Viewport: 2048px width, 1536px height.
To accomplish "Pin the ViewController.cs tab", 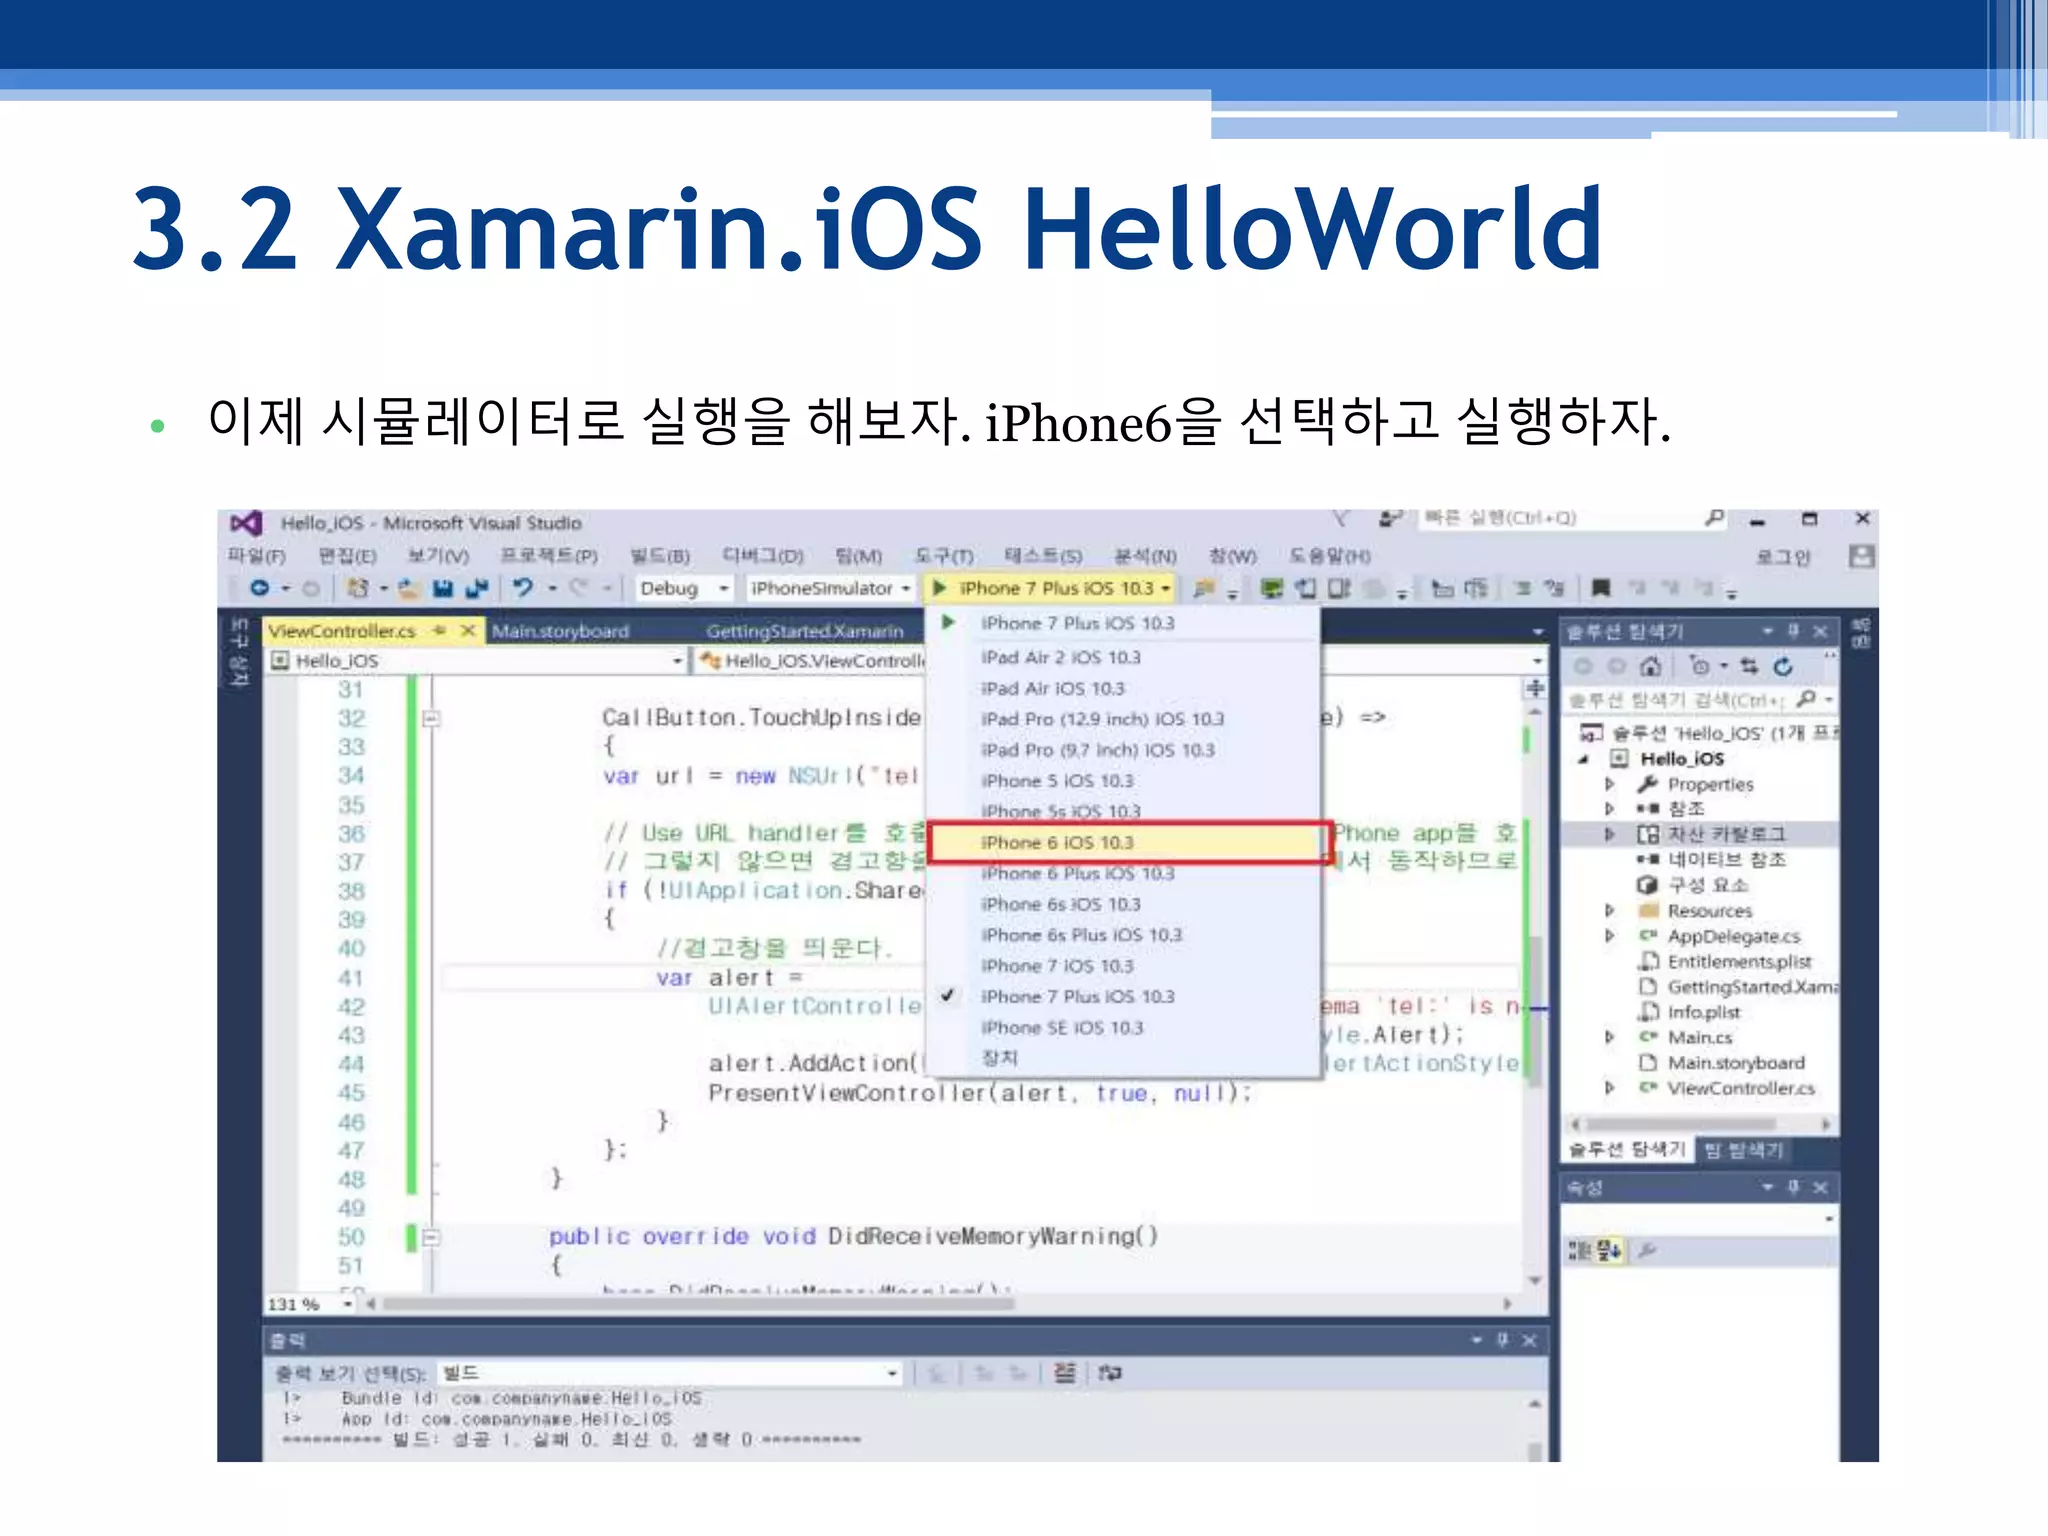I will pos(439,631).
